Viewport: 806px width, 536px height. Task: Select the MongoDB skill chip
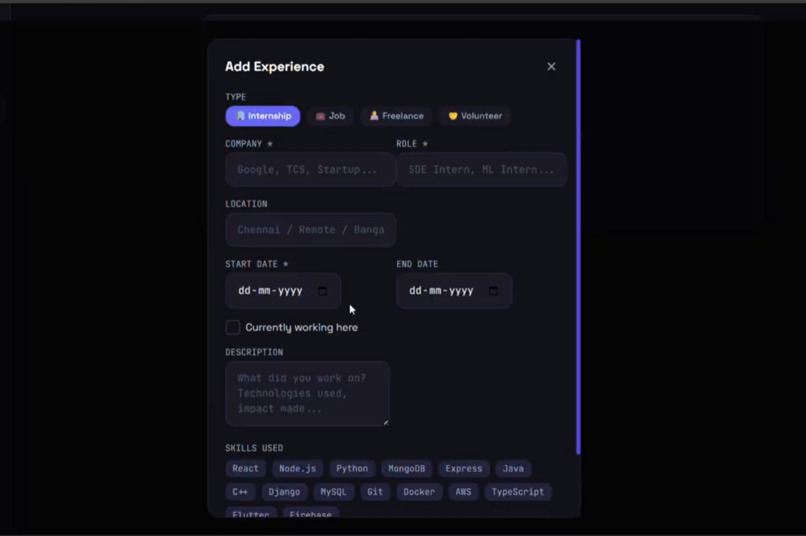point(407,469)
